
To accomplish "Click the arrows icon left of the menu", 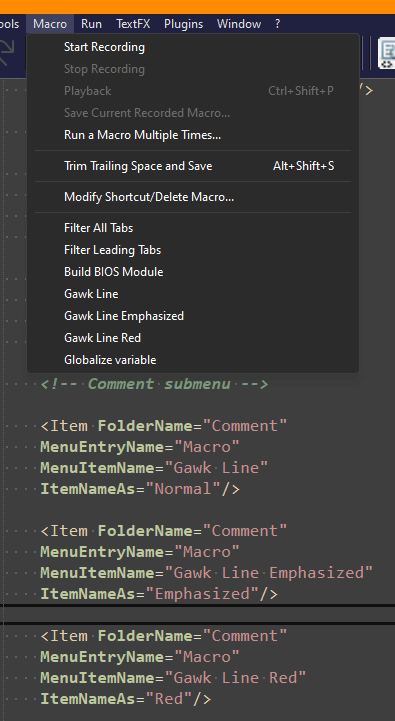I will [6, 53].
